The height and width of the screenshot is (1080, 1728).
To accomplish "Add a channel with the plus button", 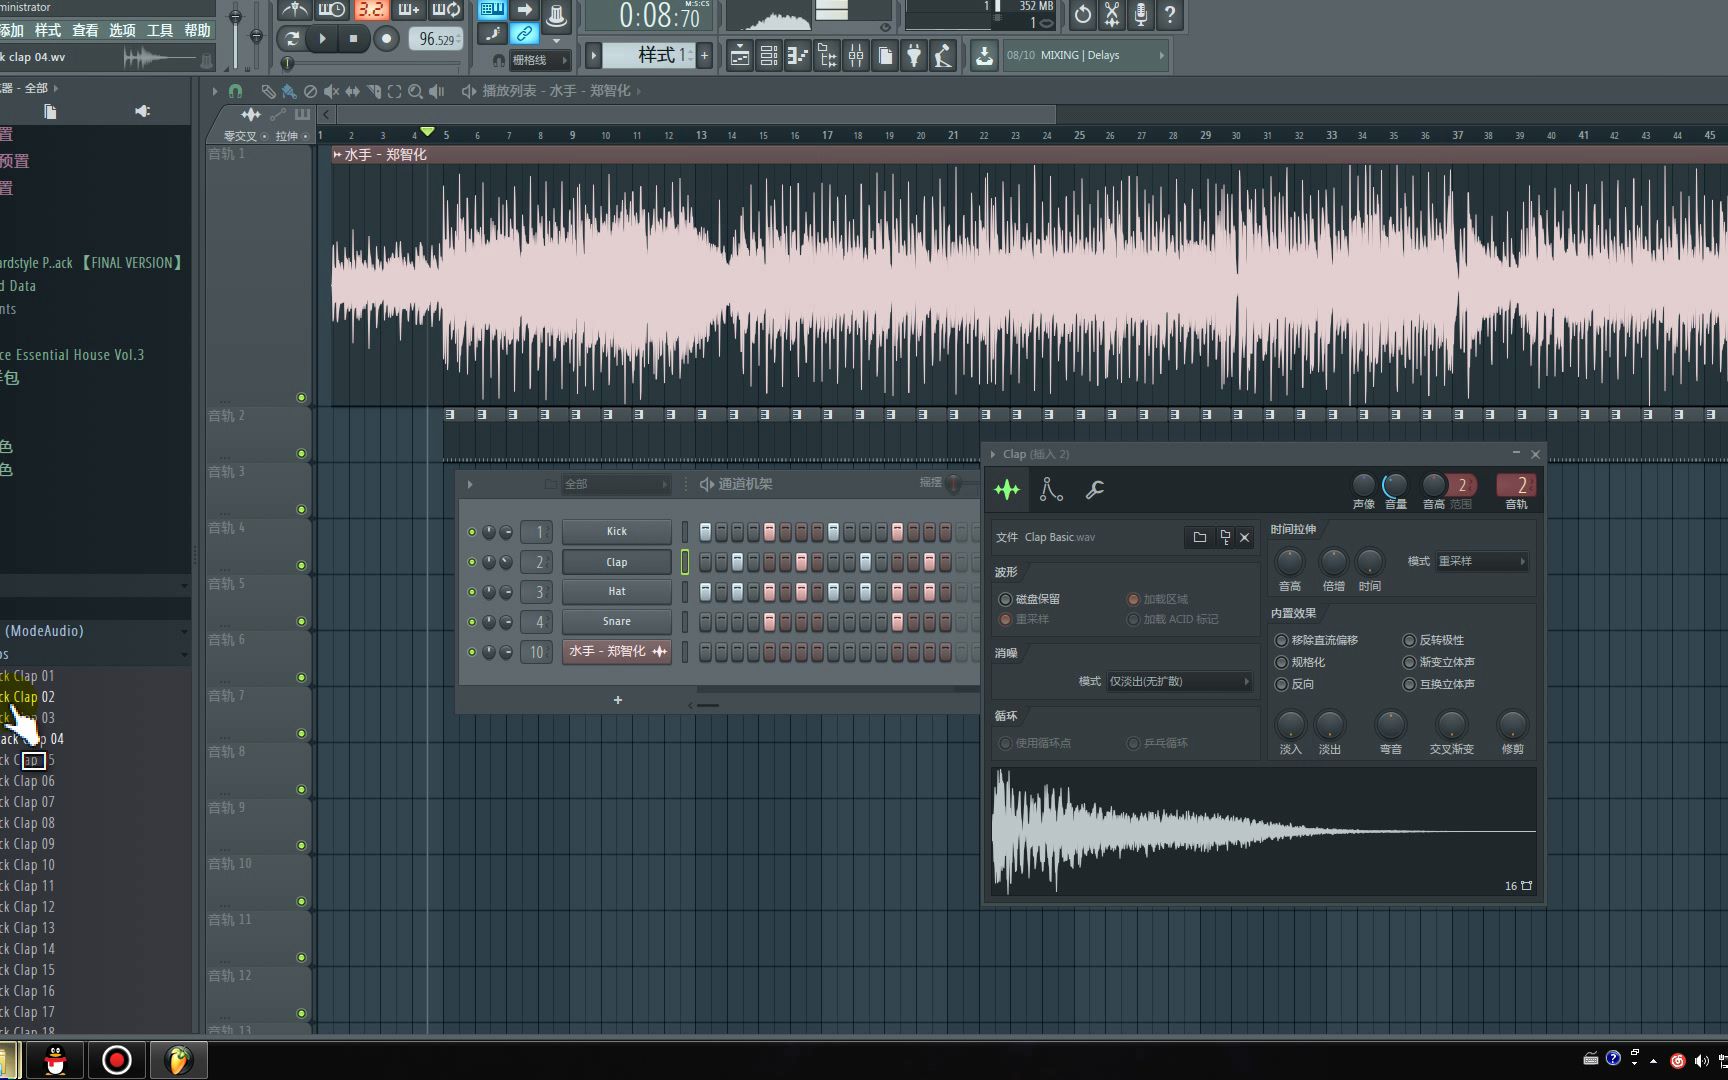I will click(x=618, y=700).
